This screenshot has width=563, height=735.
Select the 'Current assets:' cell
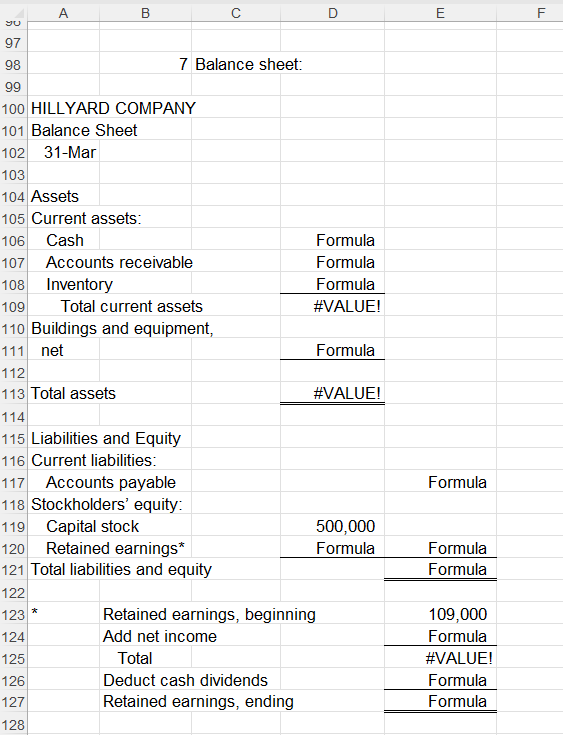pos(86,218)
